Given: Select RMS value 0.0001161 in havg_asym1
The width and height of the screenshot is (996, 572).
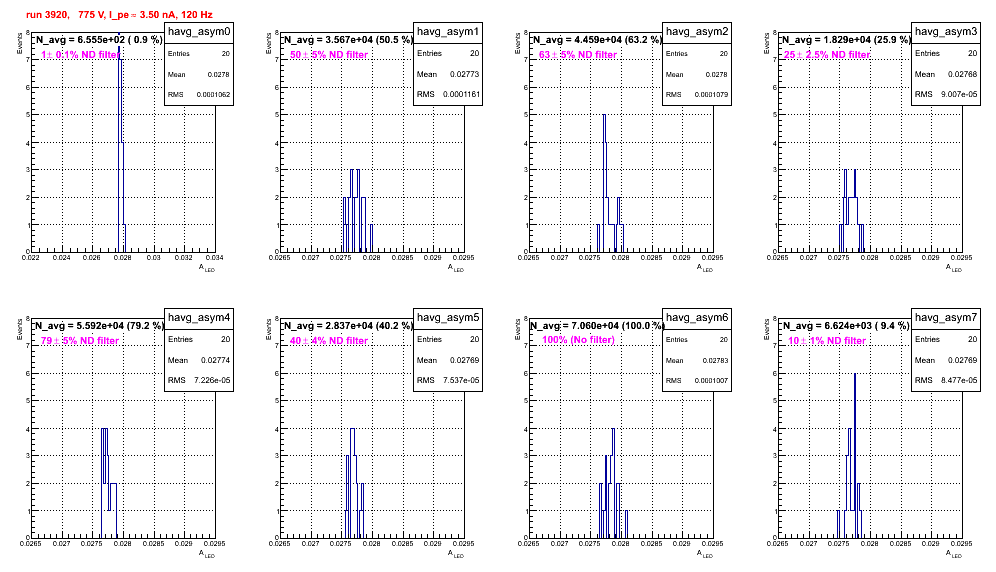Looking at the screenshot, I should [462, 95].
